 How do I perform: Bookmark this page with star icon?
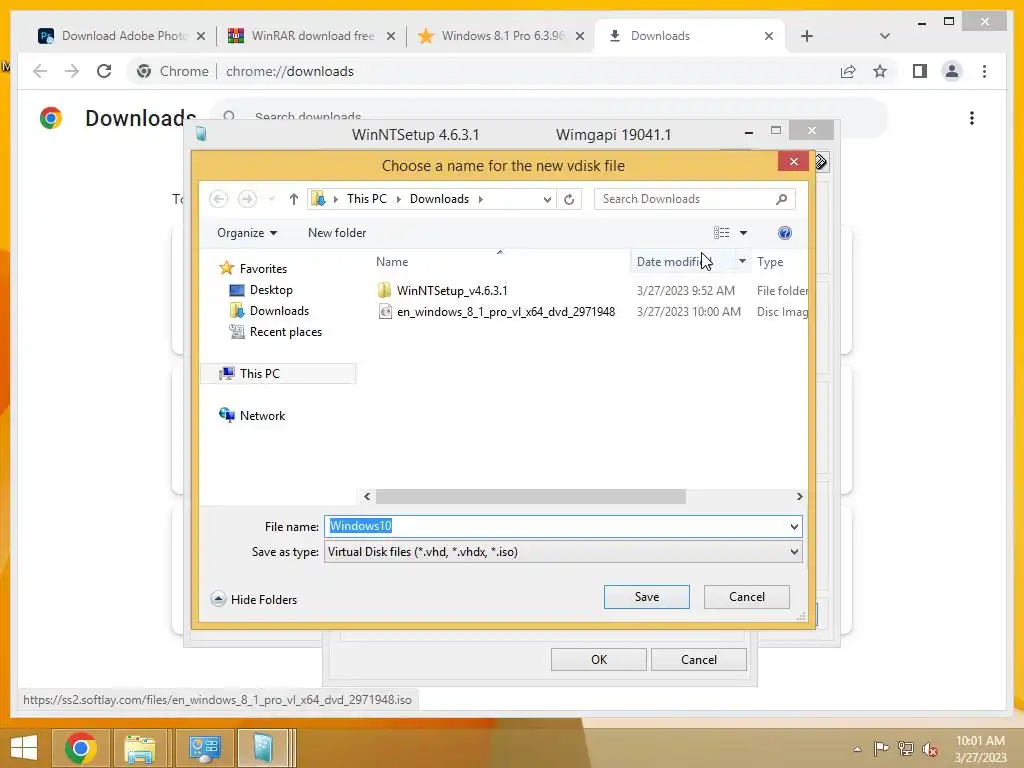coord(880,71)
